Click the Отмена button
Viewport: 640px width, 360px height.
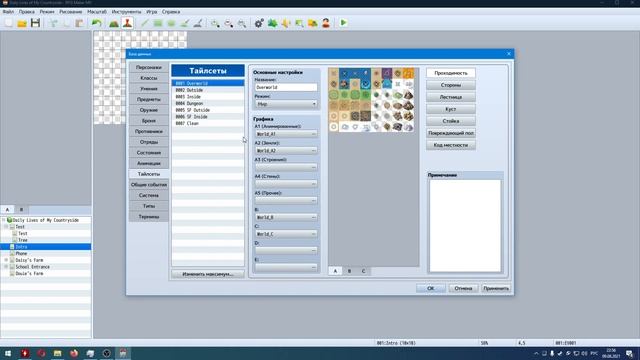463,288
